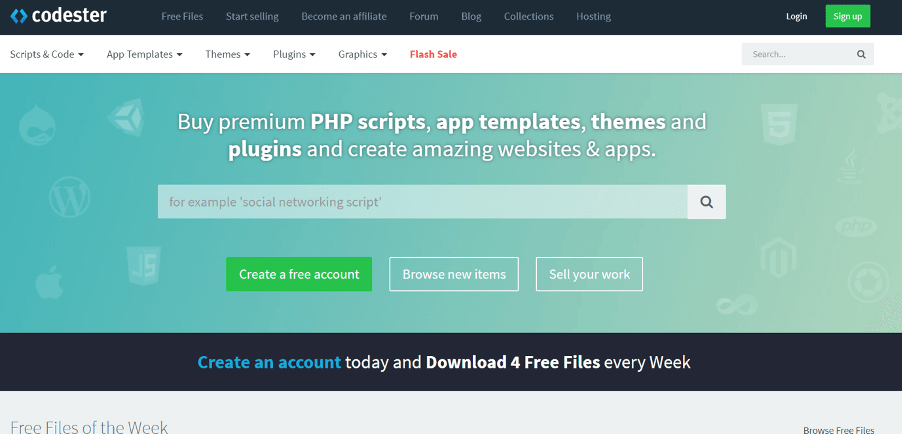Screen dimensions: 902x434
Task: Click the Browse new items button
Action: click(x=454, y=274)
